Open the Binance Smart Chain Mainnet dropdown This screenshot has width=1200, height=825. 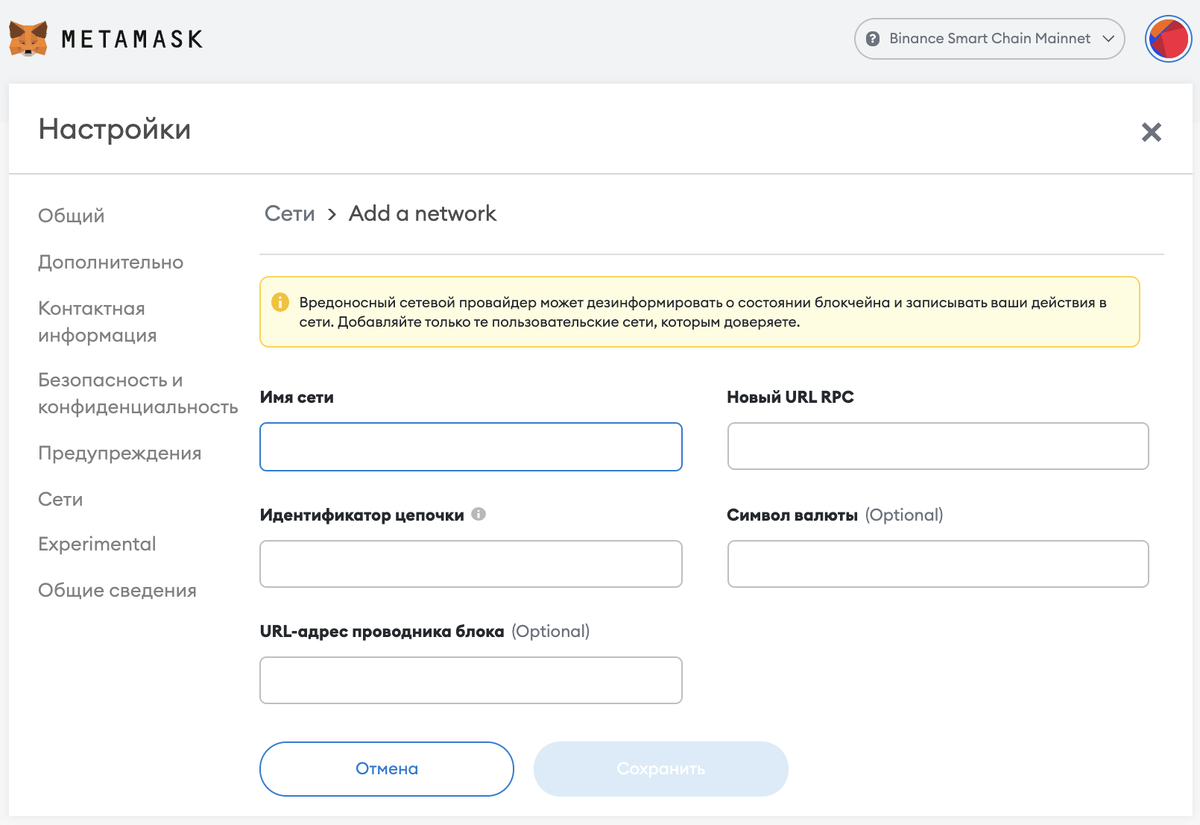point(989,39)
